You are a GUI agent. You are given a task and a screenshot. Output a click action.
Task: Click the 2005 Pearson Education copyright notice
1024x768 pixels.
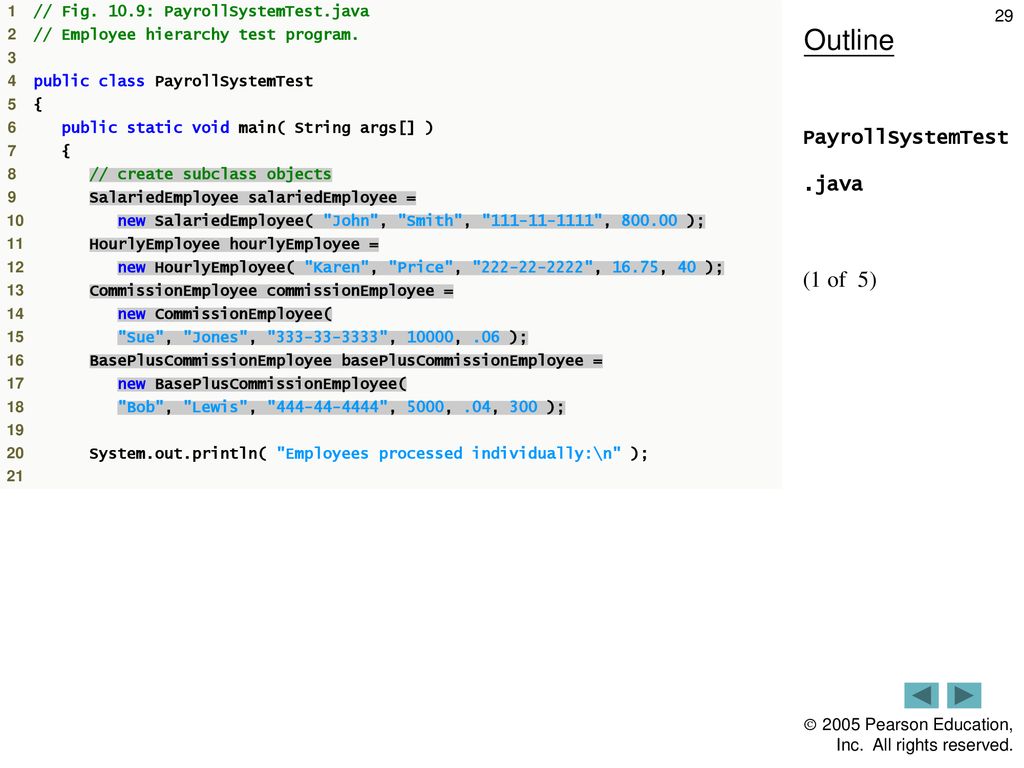908,735
